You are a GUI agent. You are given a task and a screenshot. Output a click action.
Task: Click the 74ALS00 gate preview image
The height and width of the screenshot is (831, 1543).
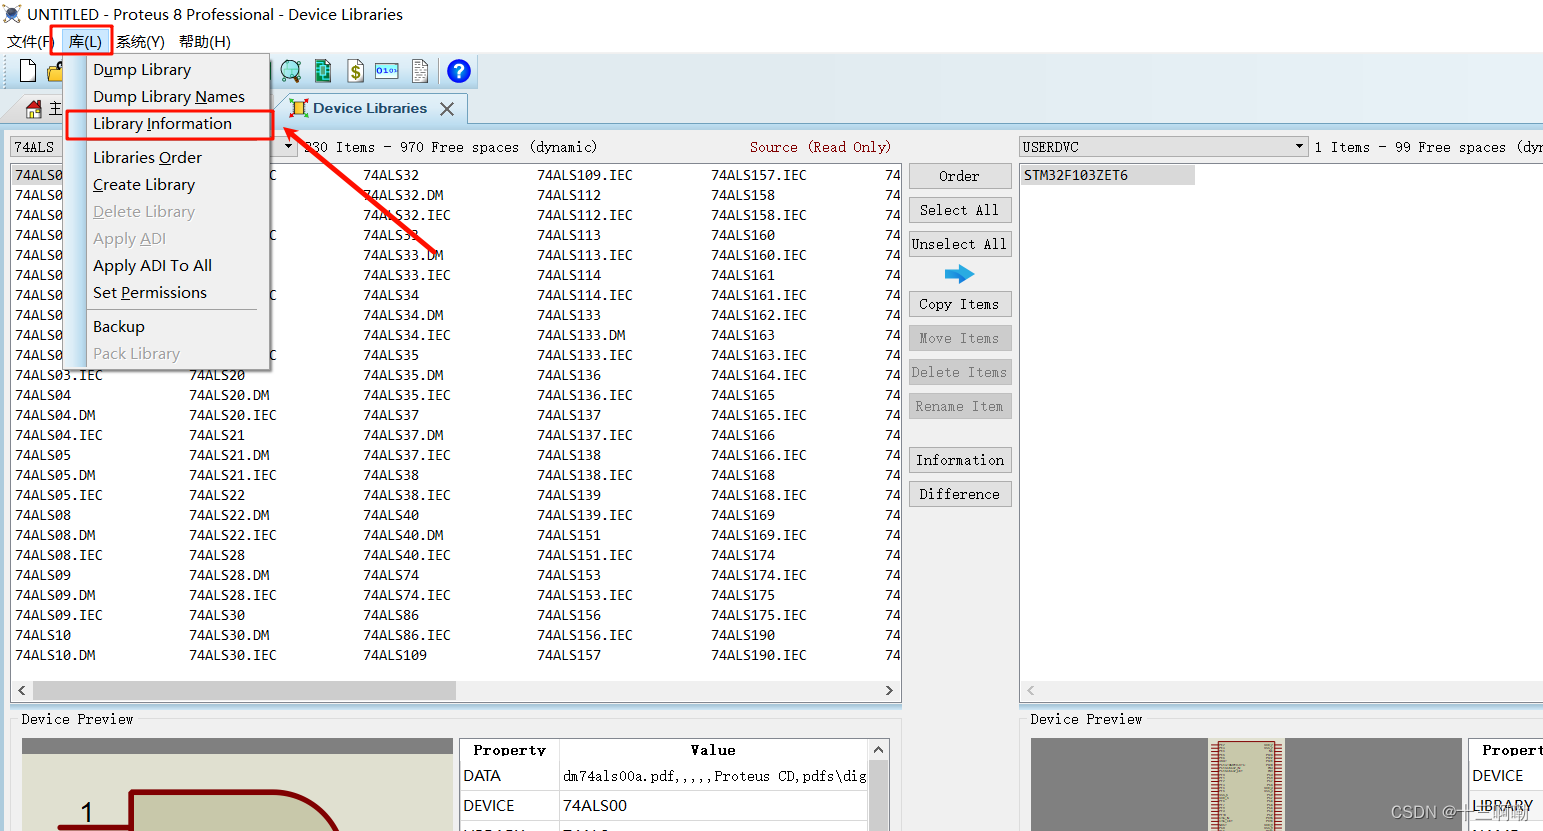(x=237, y=785)
